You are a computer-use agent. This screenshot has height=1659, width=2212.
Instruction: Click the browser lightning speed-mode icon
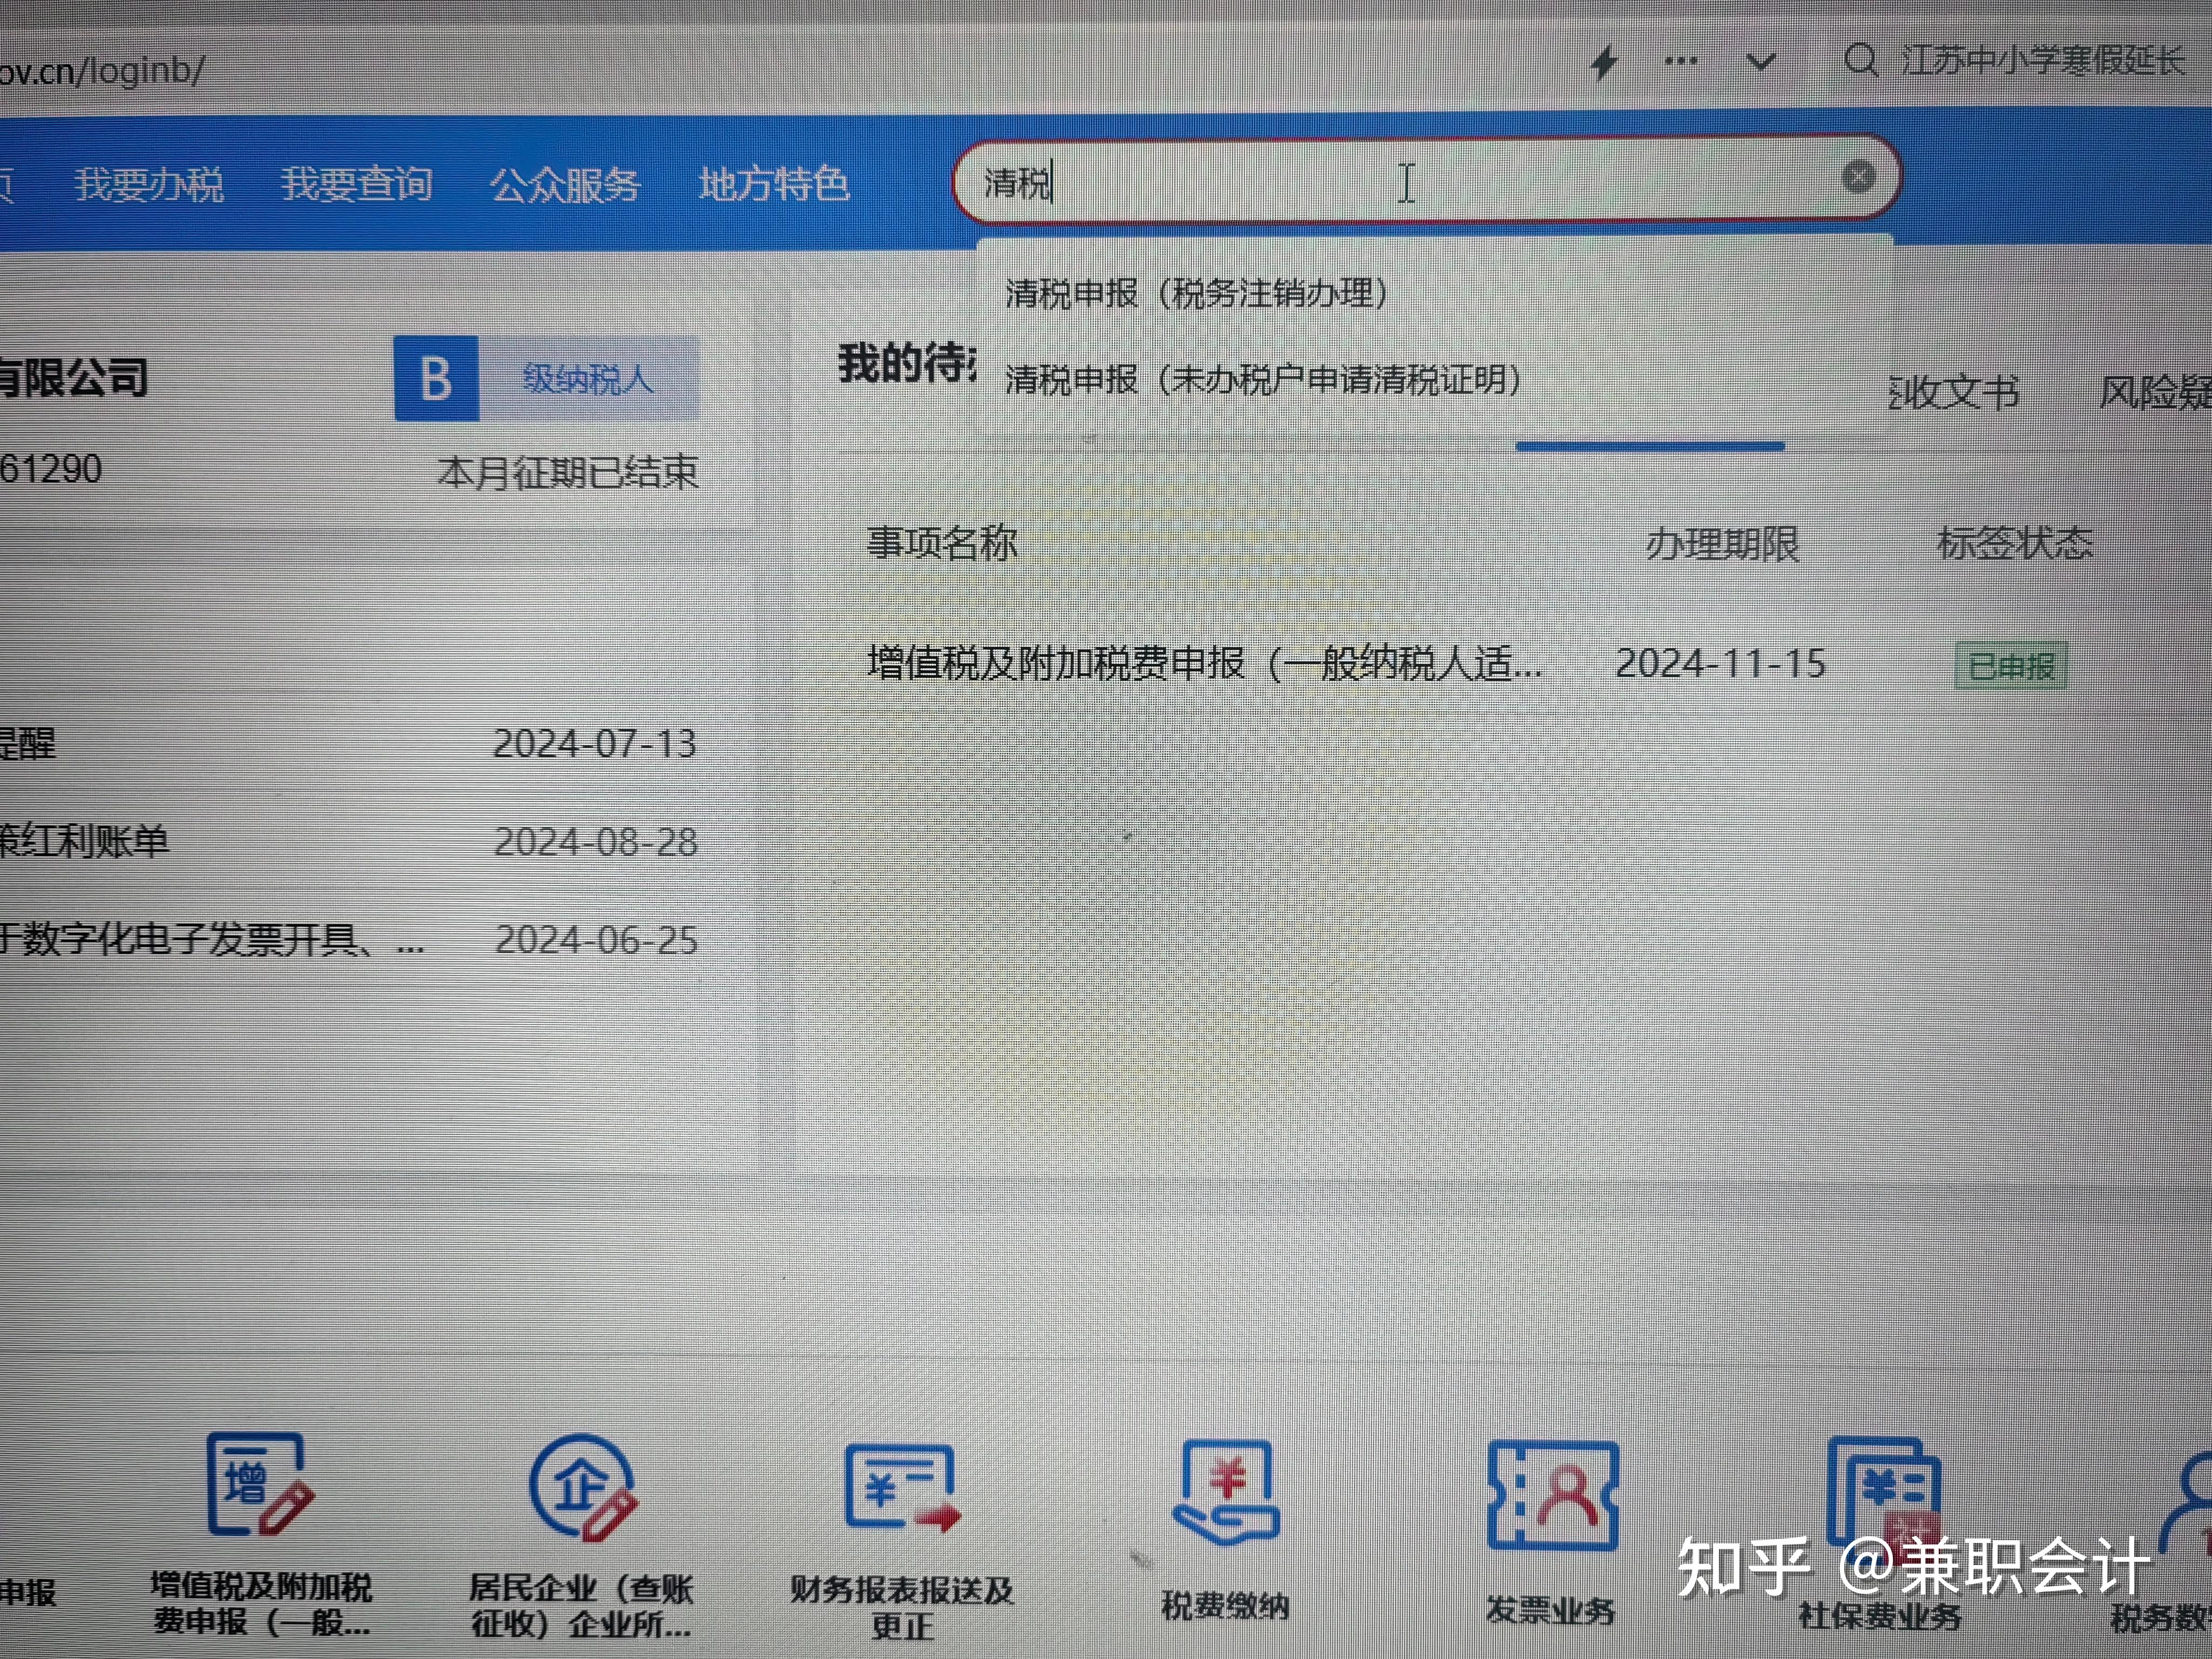[x=1604, y=62]
